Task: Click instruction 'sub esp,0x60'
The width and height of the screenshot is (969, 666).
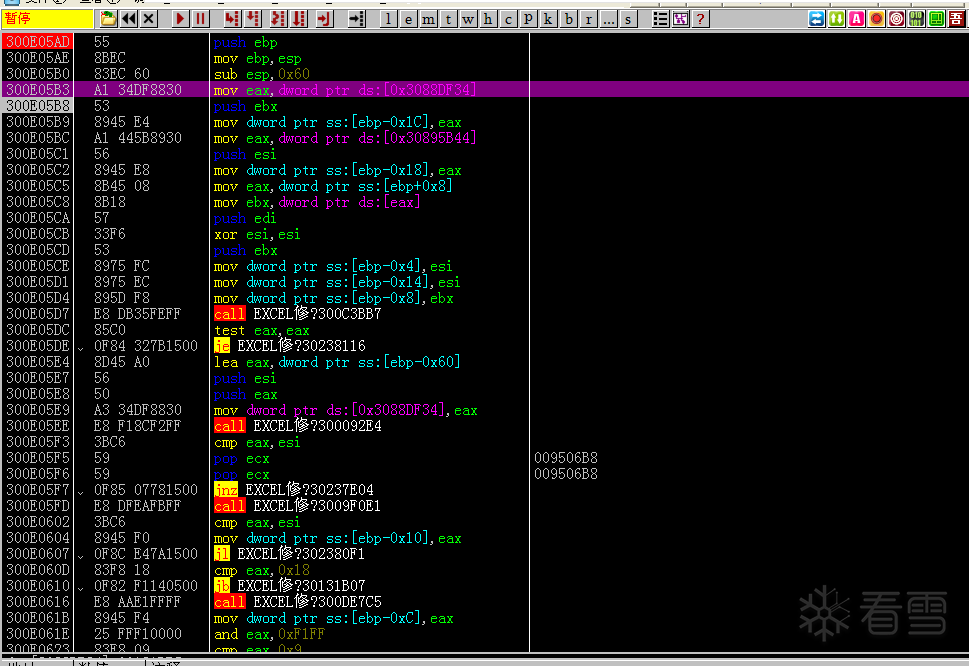Action: coord(261,74)
